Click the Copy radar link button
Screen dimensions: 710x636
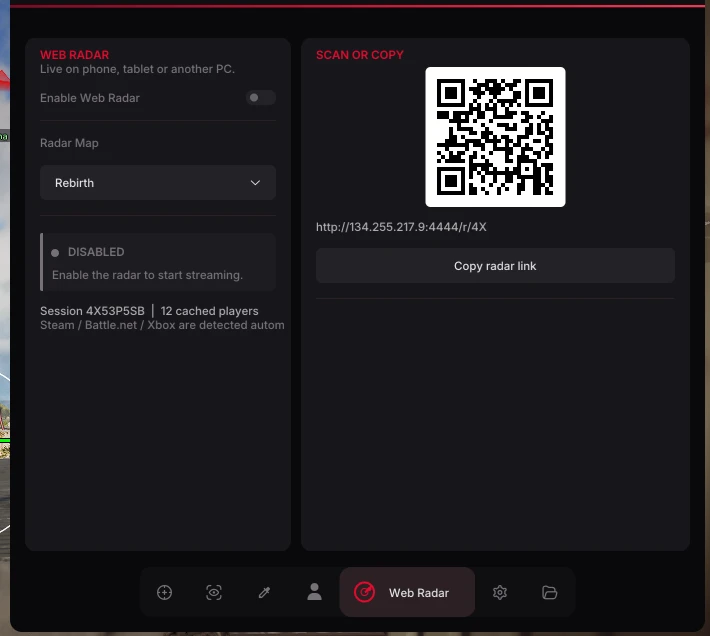click(495, 266)
